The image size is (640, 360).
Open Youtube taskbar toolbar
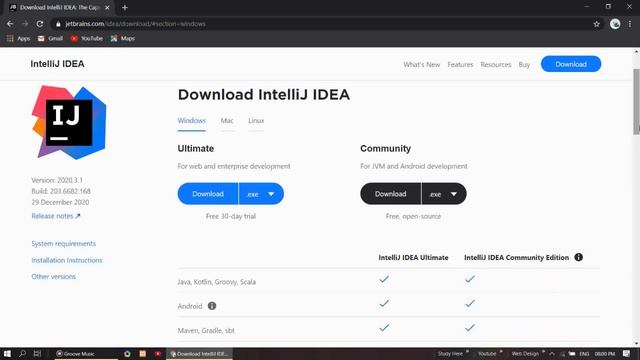point(487,354)
